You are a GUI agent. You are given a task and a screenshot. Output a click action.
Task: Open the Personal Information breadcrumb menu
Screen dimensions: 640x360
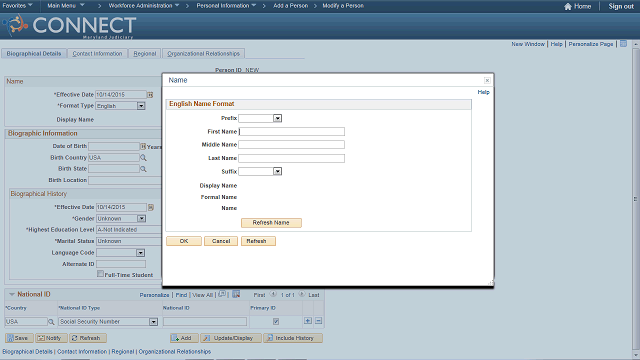coord(226,6)
